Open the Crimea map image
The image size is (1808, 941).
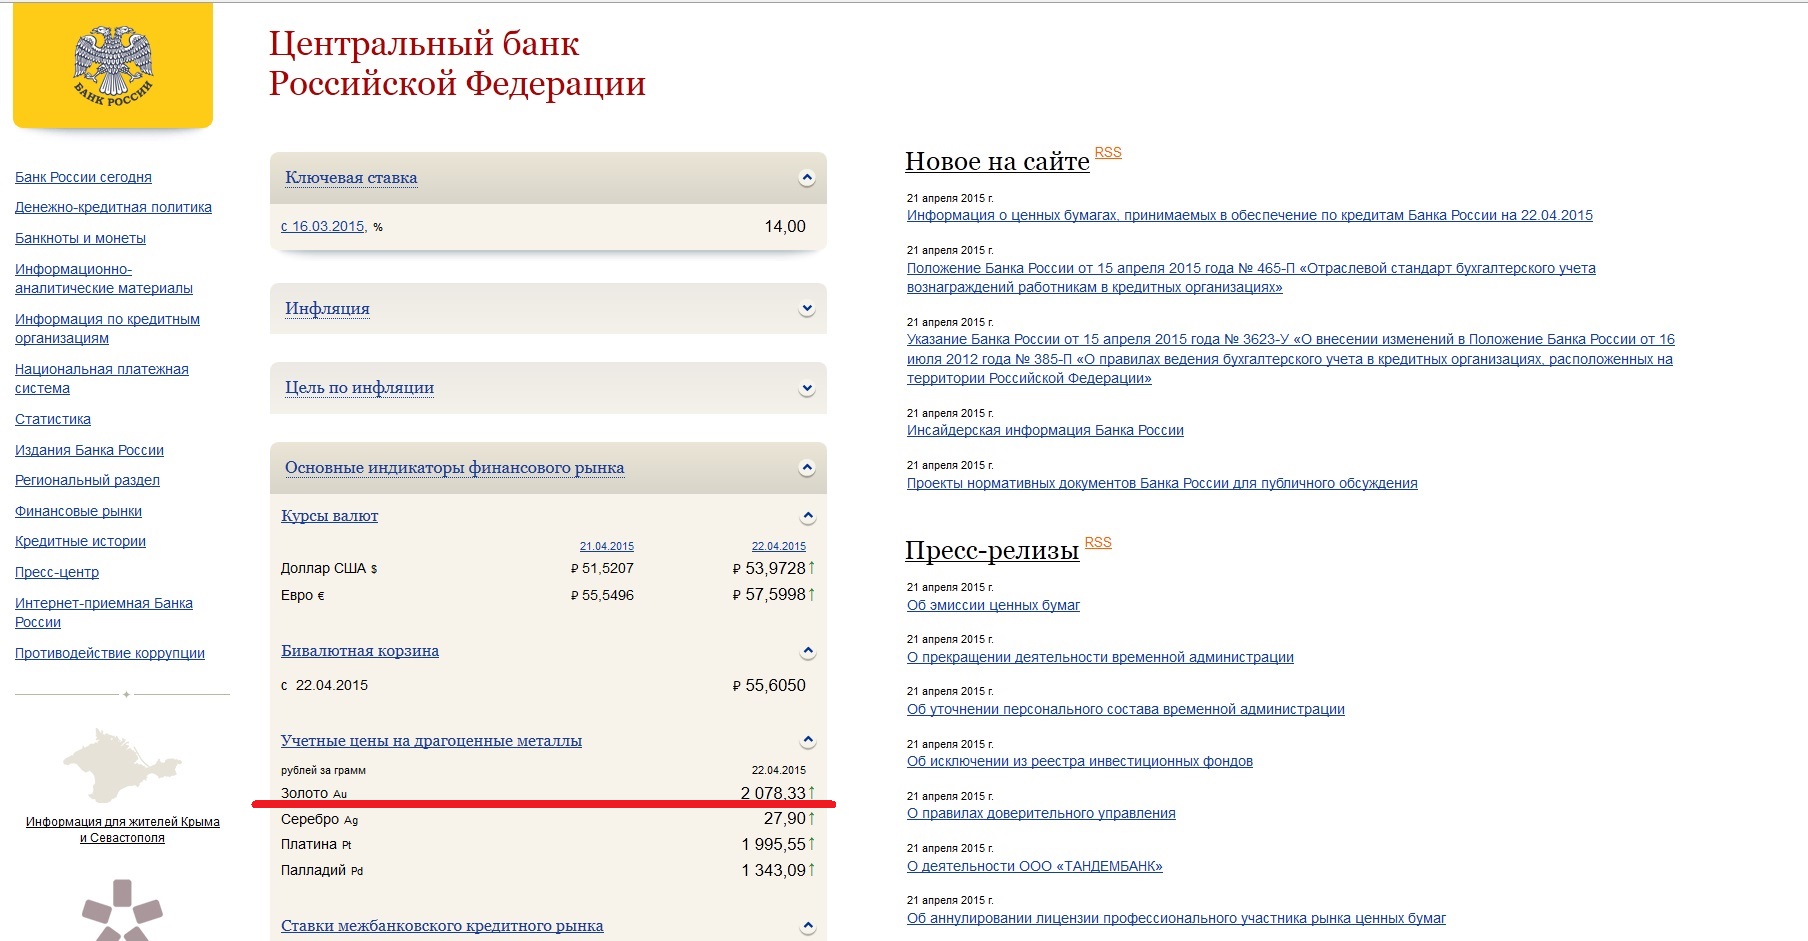[122, 765]
